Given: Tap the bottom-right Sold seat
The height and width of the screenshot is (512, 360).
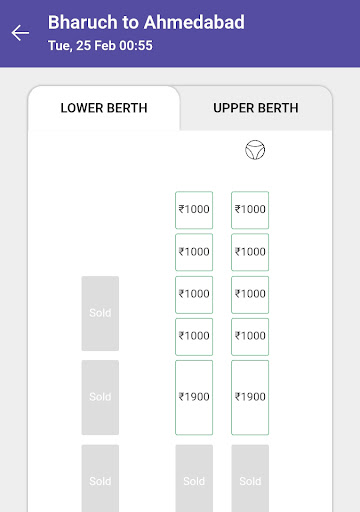Looking at the screenshot, I should (x=250, y=478).
